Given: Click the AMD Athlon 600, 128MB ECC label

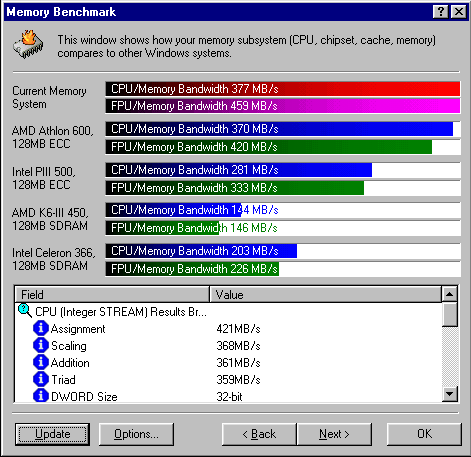Looking at the screenshot, I should point(53,137).
